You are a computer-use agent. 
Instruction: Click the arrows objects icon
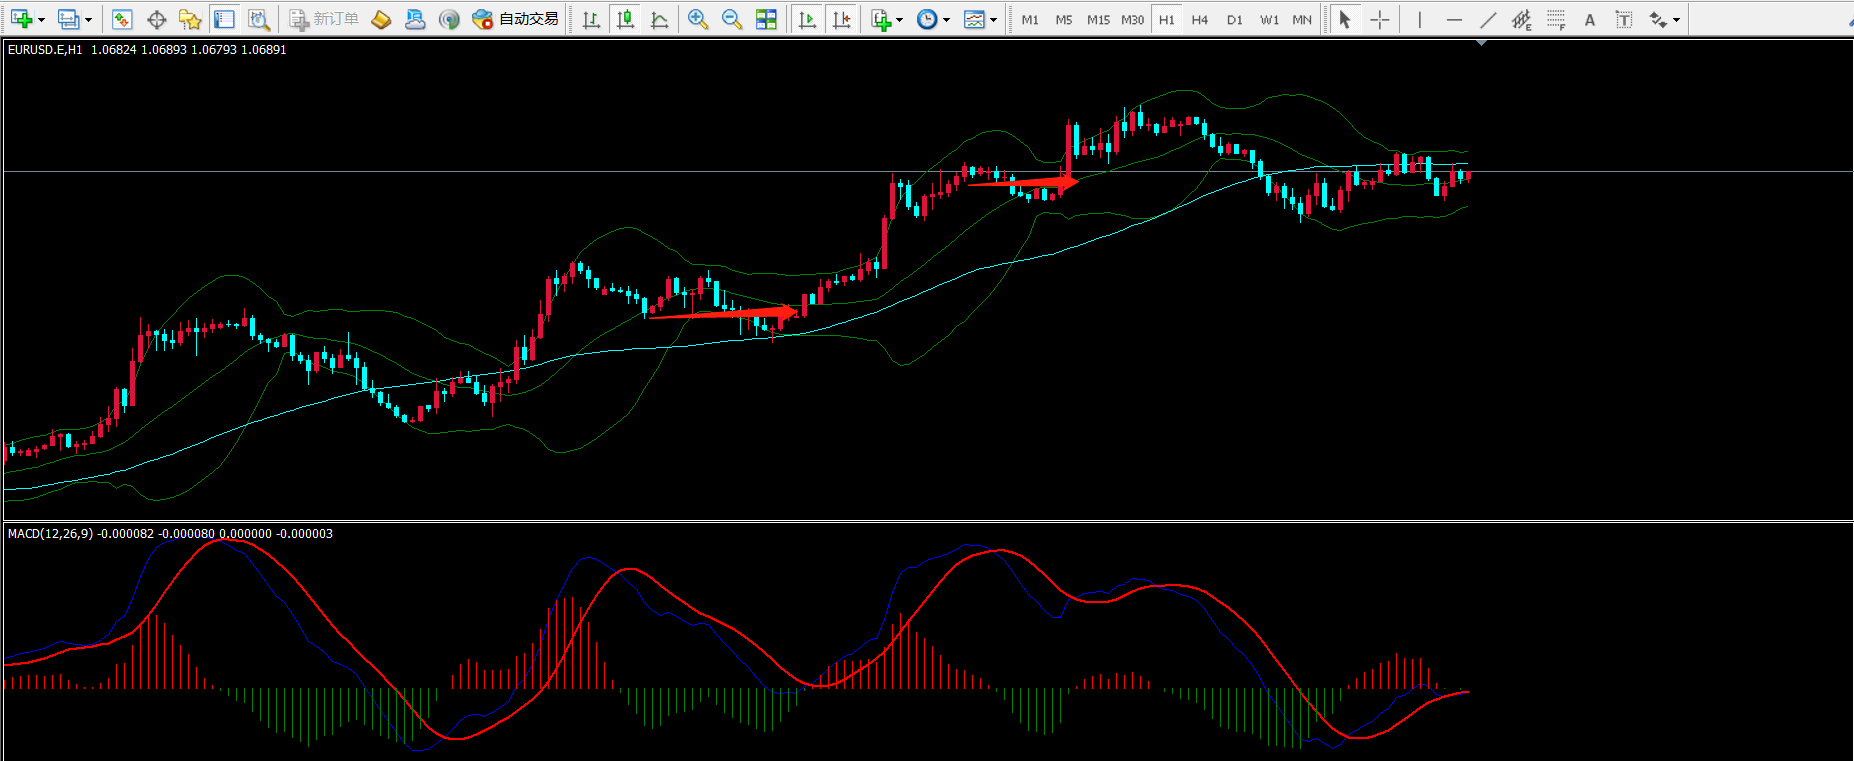(1658, 19)
